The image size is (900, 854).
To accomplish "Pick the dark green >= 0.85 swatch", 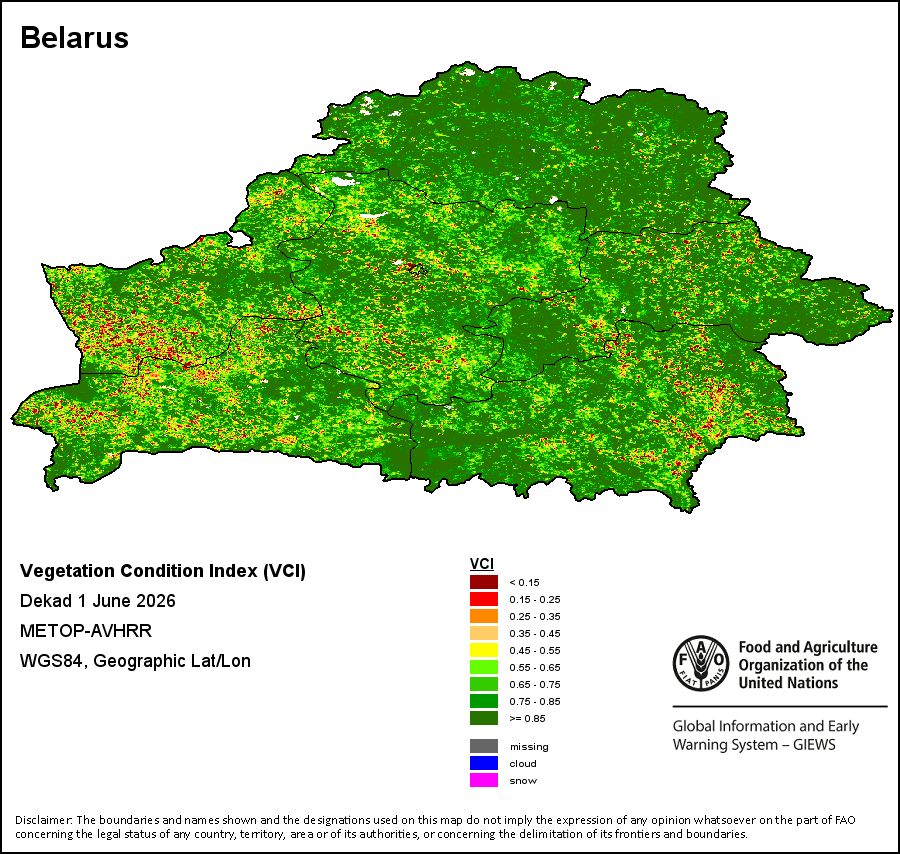I will point(484,718).
